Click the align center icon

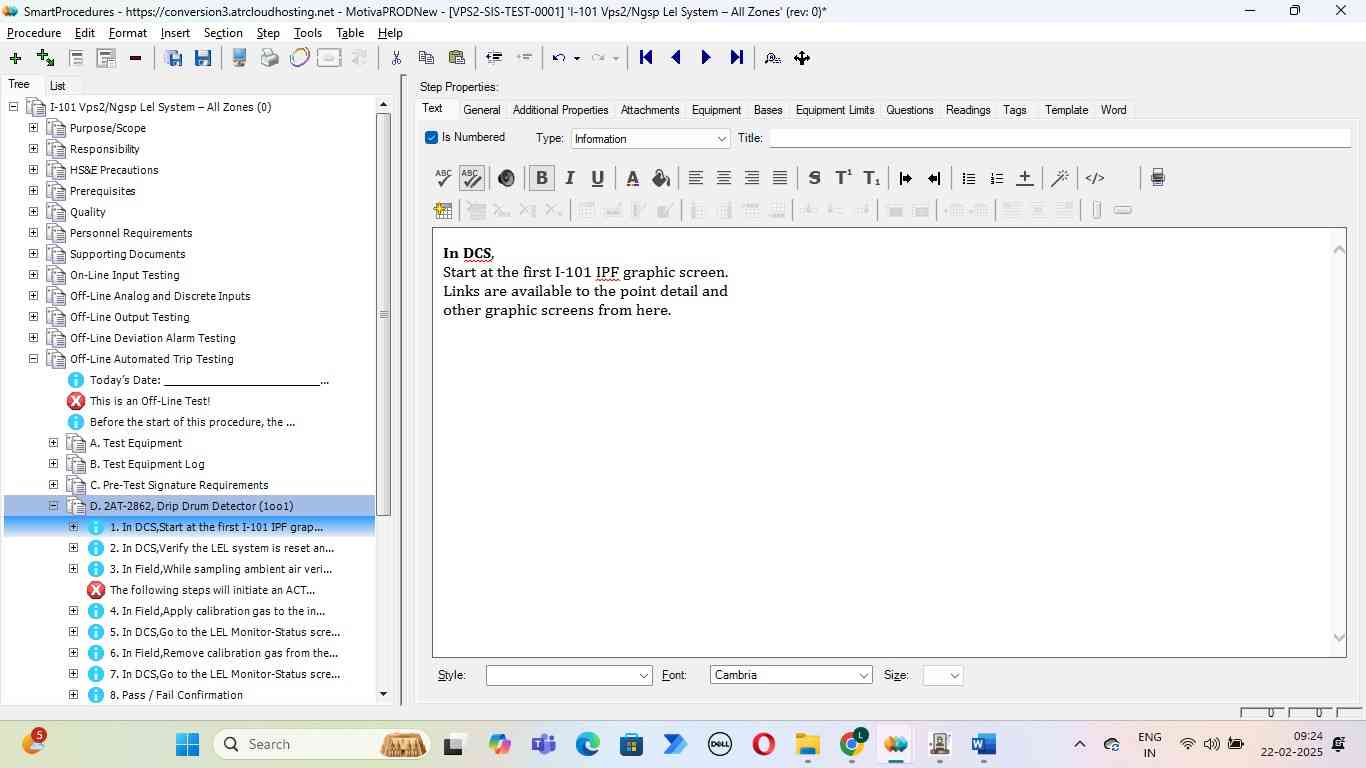tap(724, 178)
